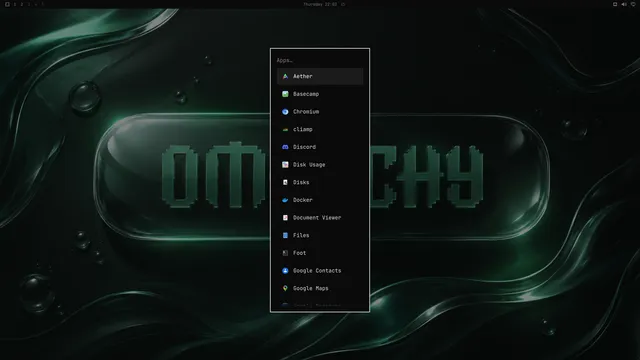Open the Disks utility
Viewport: 640px width, 360px height.
click(x=320, y=182)
